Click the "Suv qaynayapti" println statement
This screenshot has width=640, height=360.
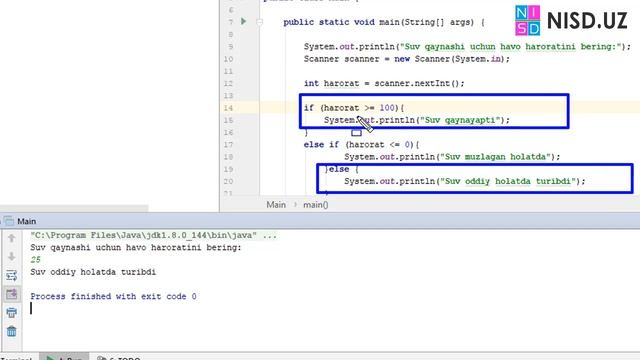click(417, 120)
